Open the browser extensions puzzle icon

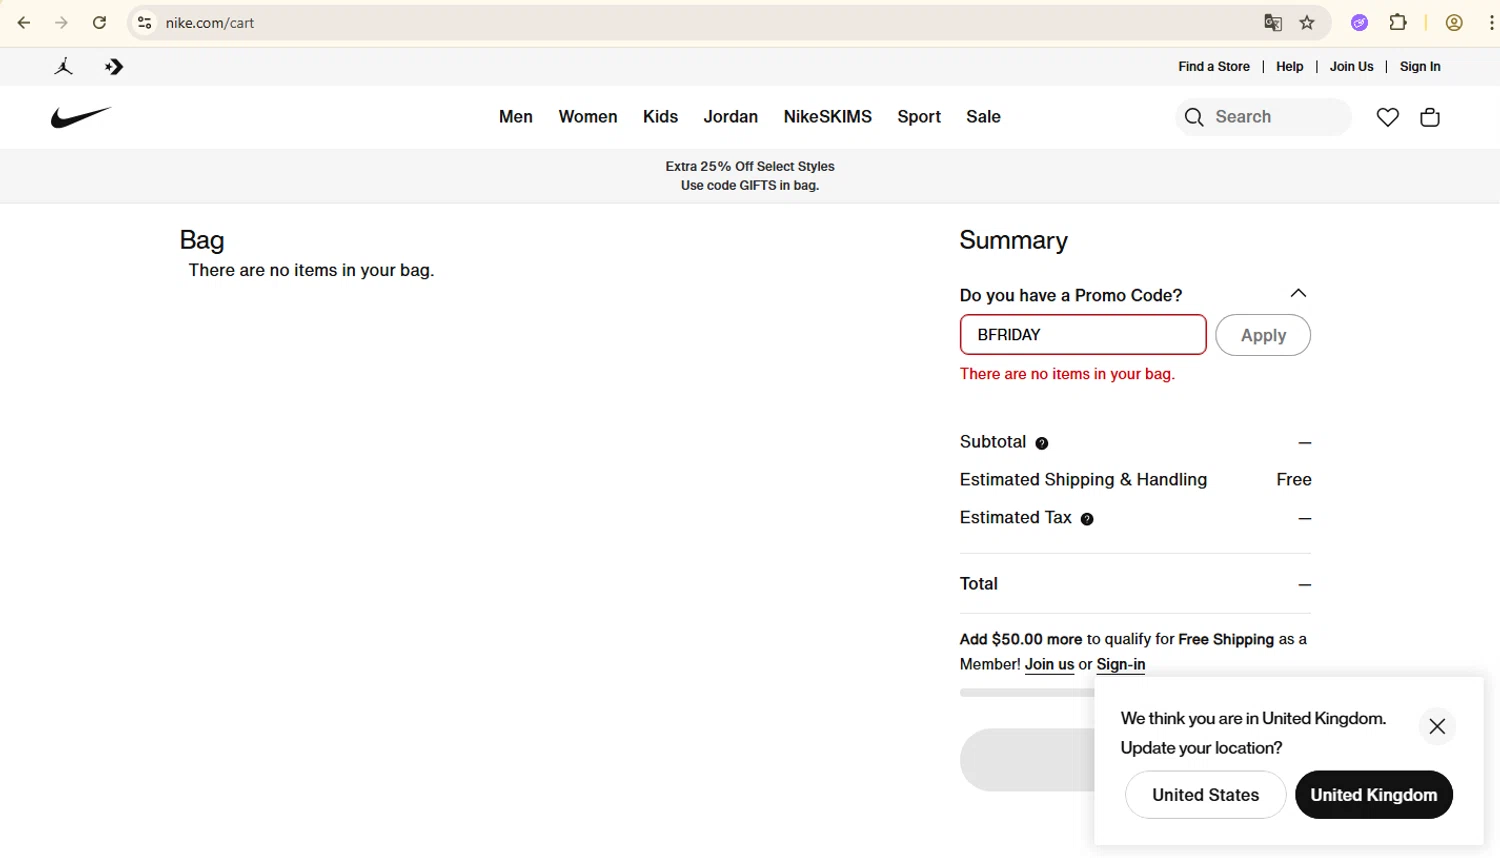click(x=1398, y=22)
